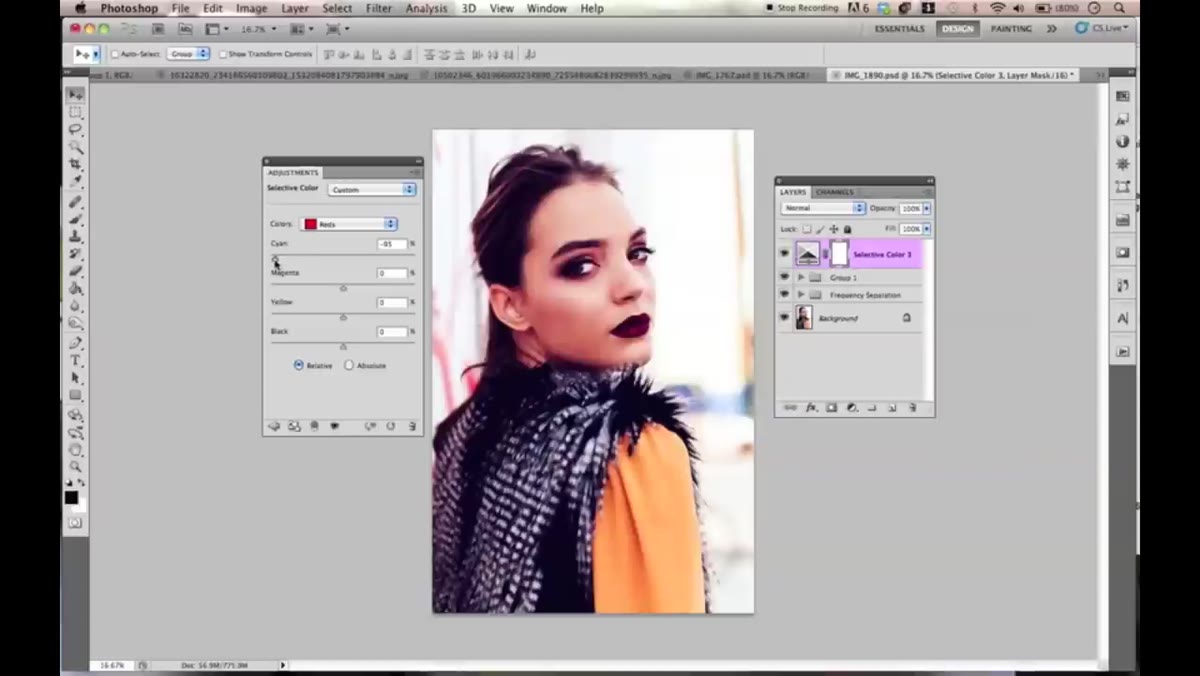
Task: Toggle Lock all padlock in Layers
Action: [847, 229]
